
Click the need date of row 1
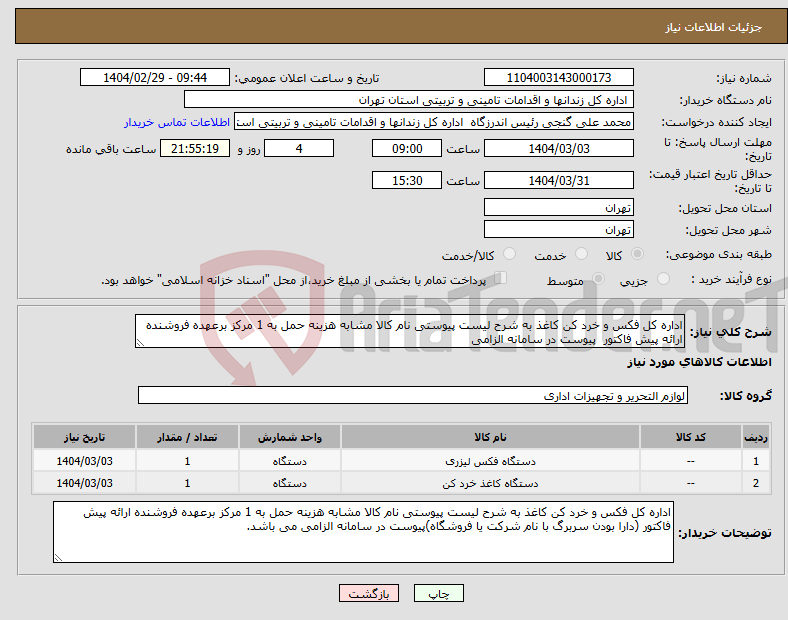84,461
